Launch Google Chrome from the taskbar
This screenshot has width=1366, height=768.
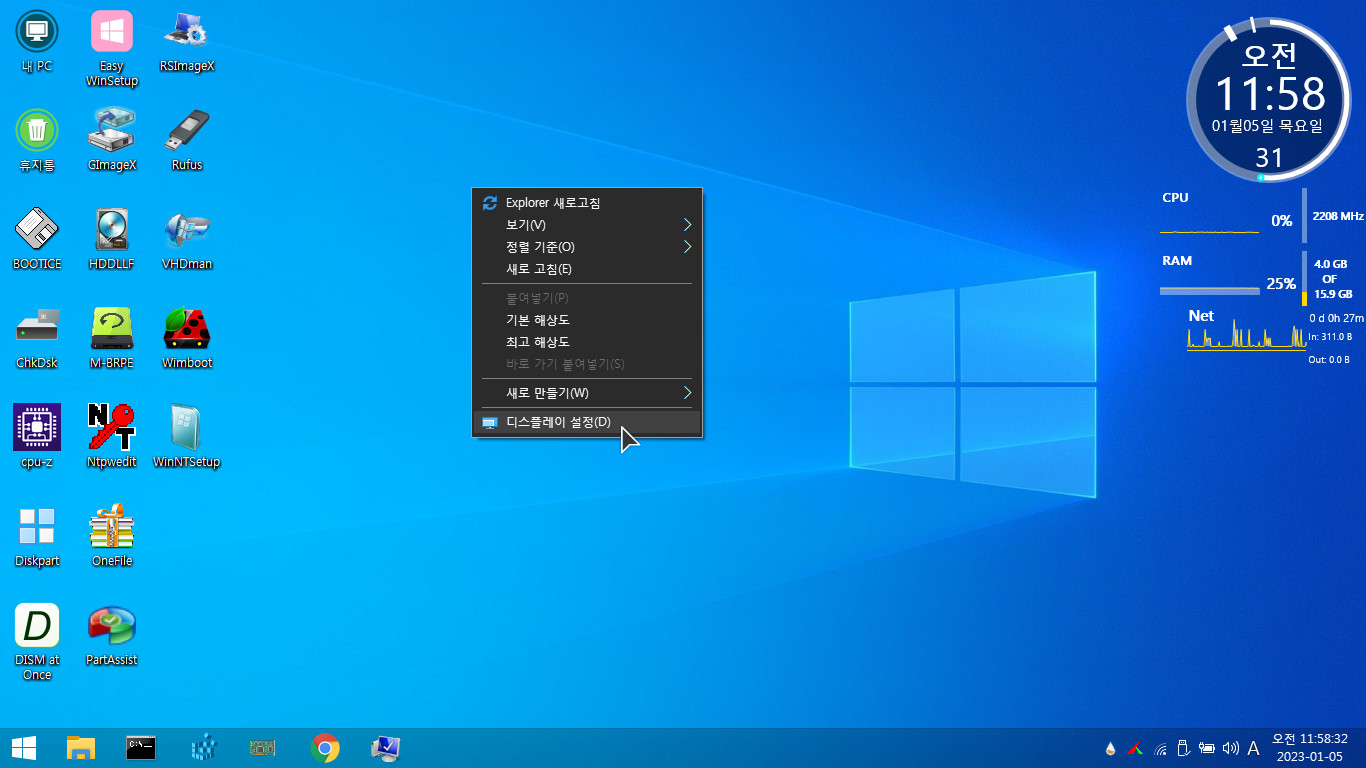coord(324,748)
